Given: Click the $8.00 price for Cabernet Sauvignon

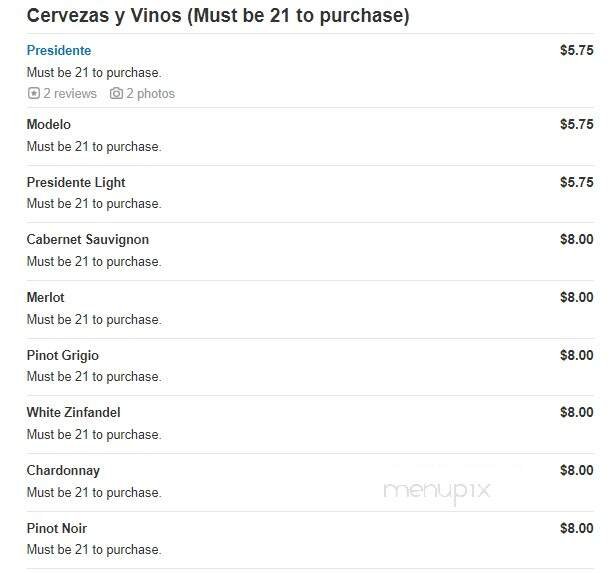Looking at the screenshot, I should tap(576, 239).
